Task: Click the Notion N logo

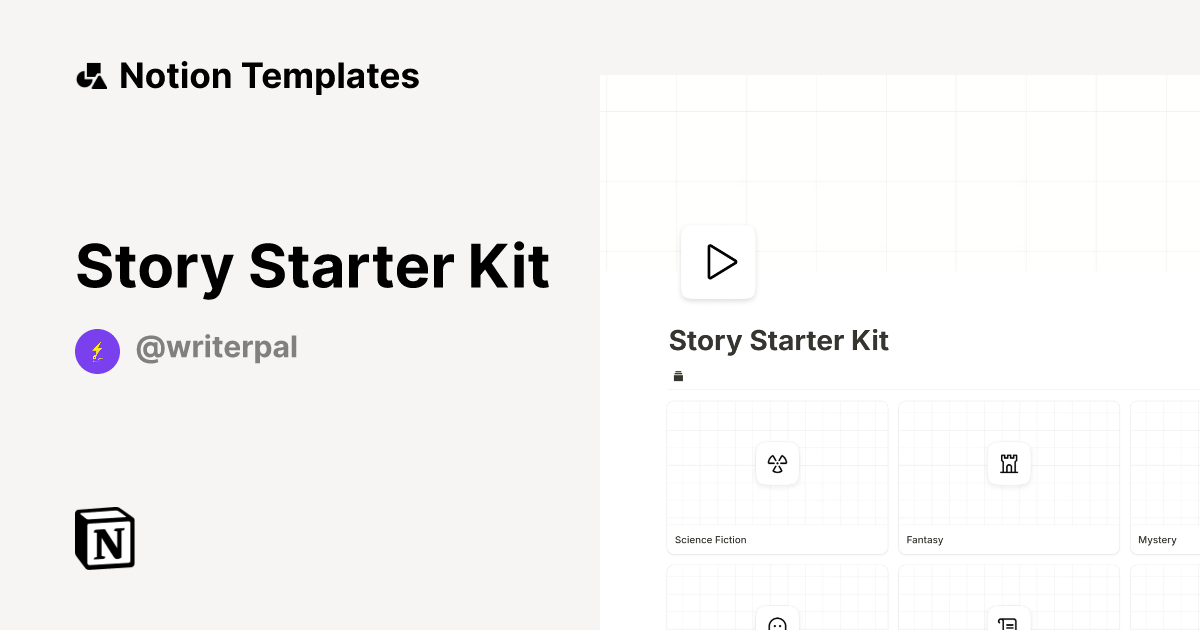Action: 103,538
